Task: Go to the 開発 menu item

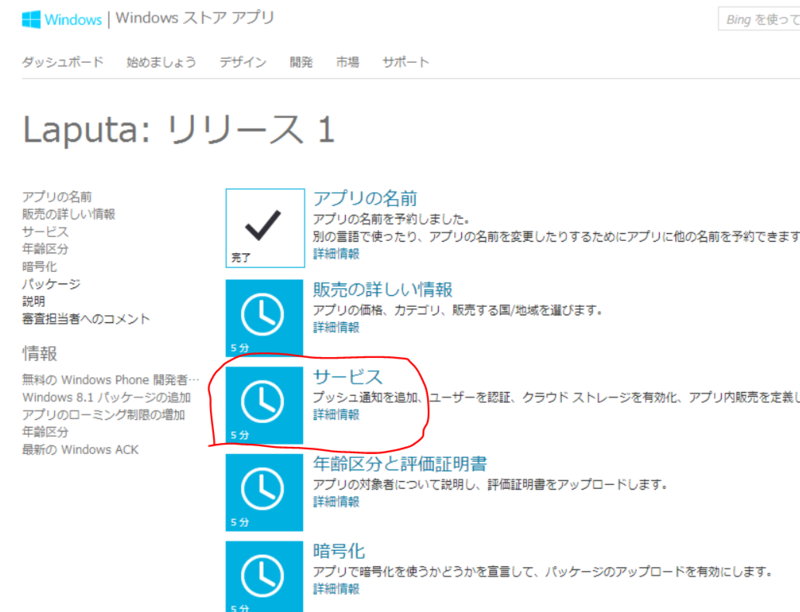Action: [301, 62]
